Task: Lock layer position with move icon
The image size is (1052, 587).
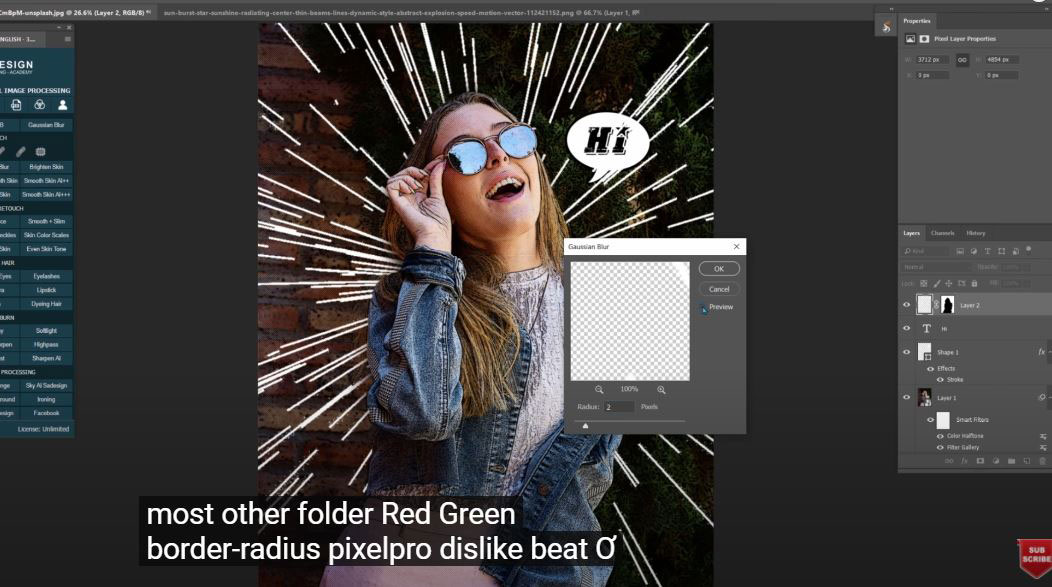Action: tap(949, 283)
